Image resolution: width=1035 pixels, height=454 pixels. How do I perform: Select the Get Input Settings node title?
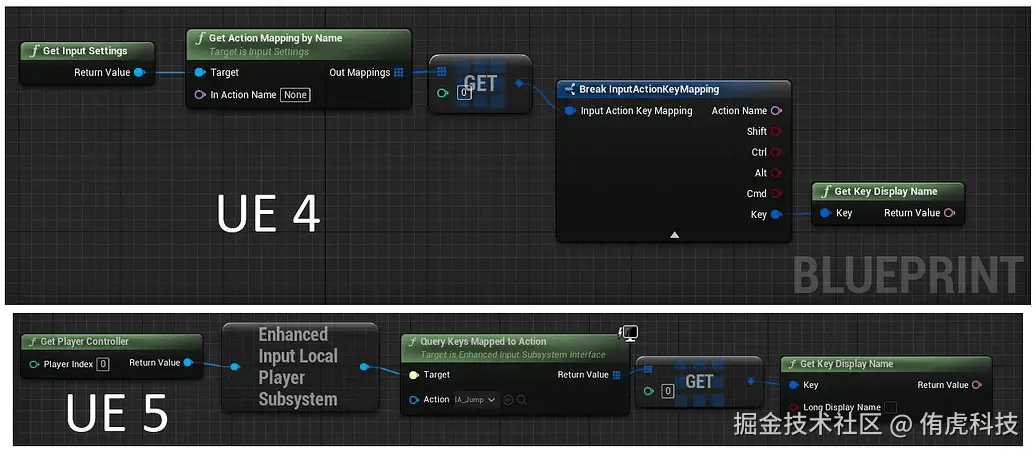pos(85,51)
